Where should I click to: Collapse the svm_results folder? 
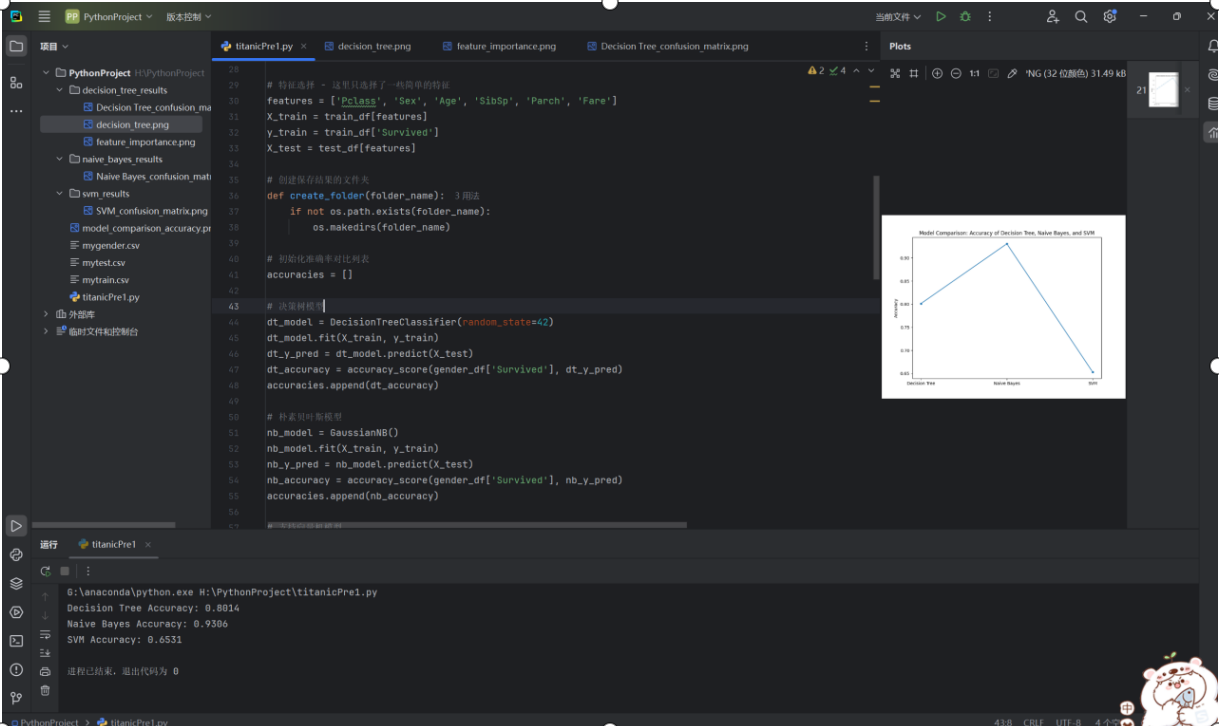pos(60,194)
